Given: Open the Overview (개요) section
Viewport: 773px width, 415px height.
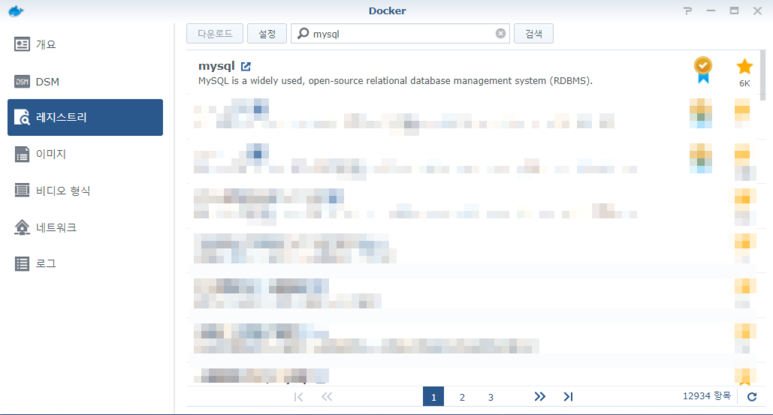Looking at the screenshot, I should tap(85, 44).
